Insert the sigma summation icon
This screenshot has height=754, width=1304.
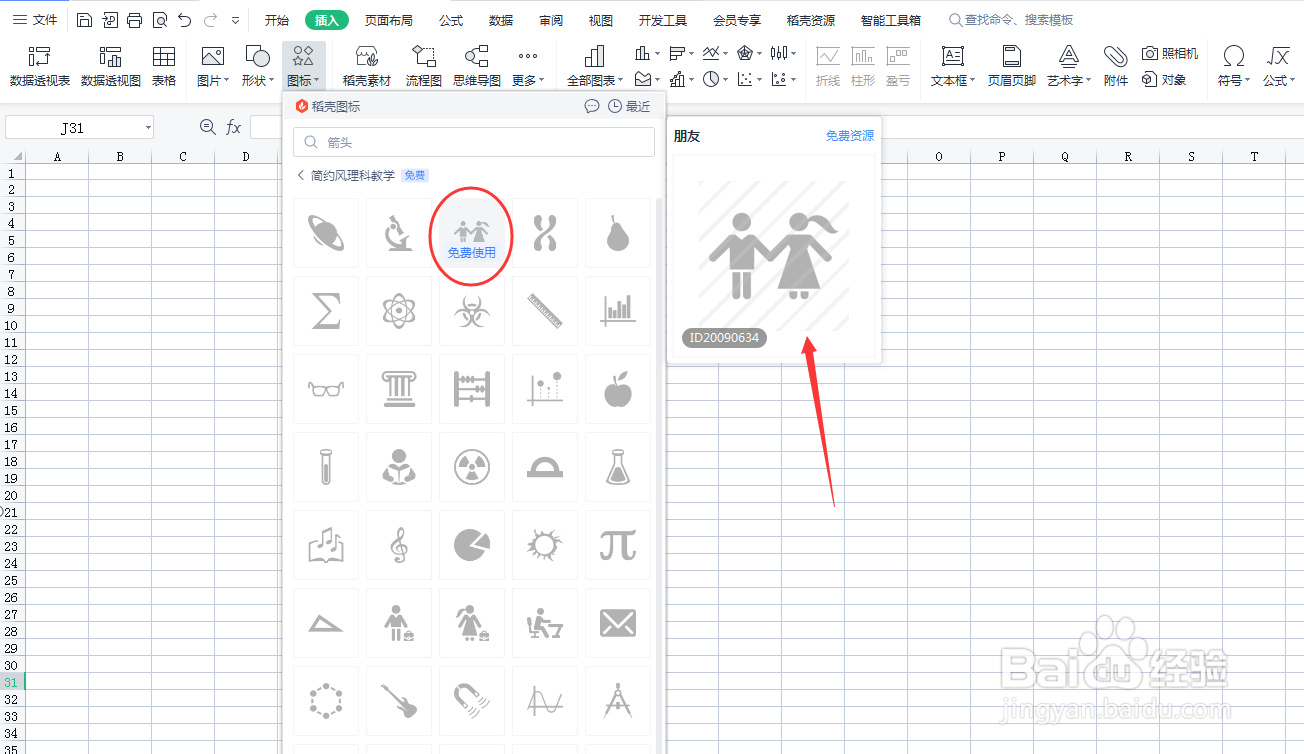point(326,311)
